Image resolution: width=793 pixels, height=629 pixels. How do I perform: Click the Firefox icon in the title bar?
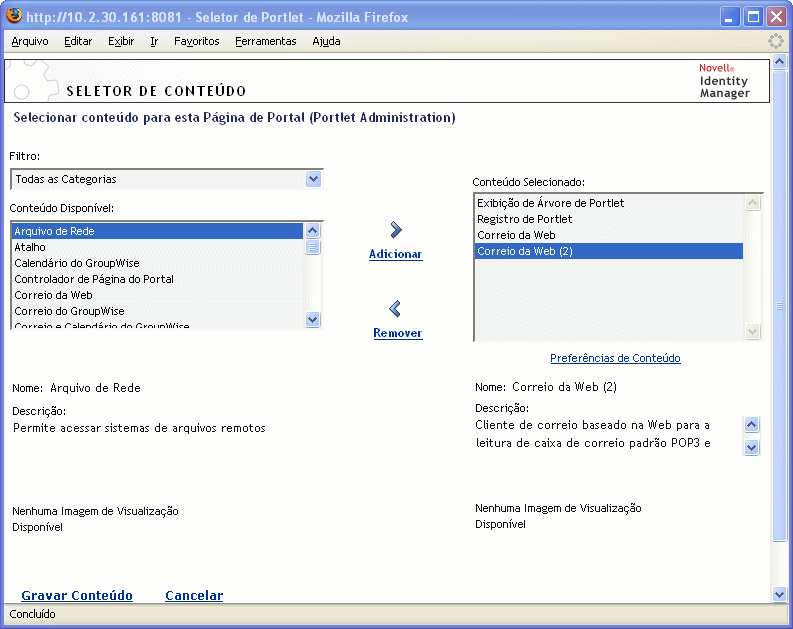(x=14, y=15)
